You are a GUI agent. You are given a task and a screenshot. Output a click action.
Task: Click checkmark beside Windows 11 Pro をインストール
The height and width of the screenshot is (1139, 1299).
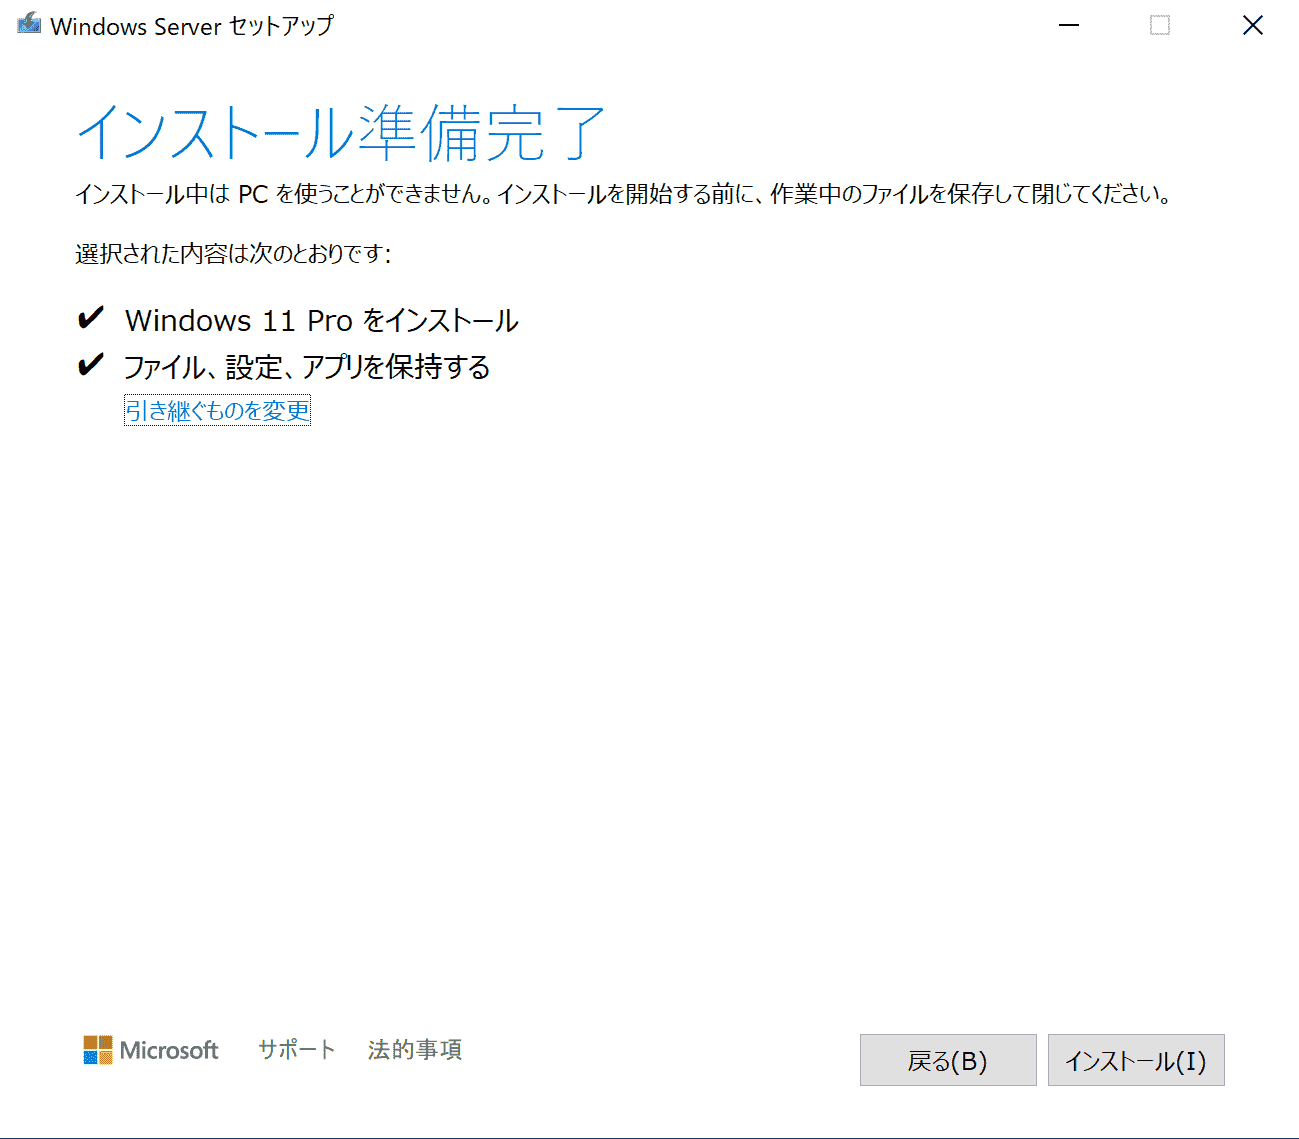[90, 319]
